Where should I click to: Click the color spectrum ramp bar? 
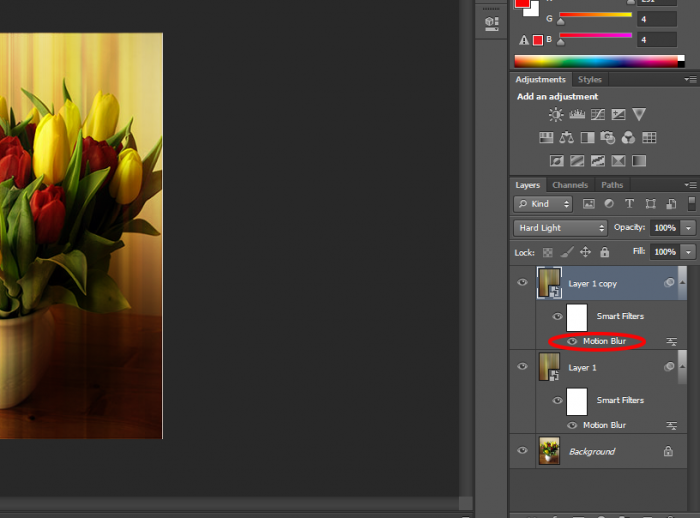pos(598,61)
